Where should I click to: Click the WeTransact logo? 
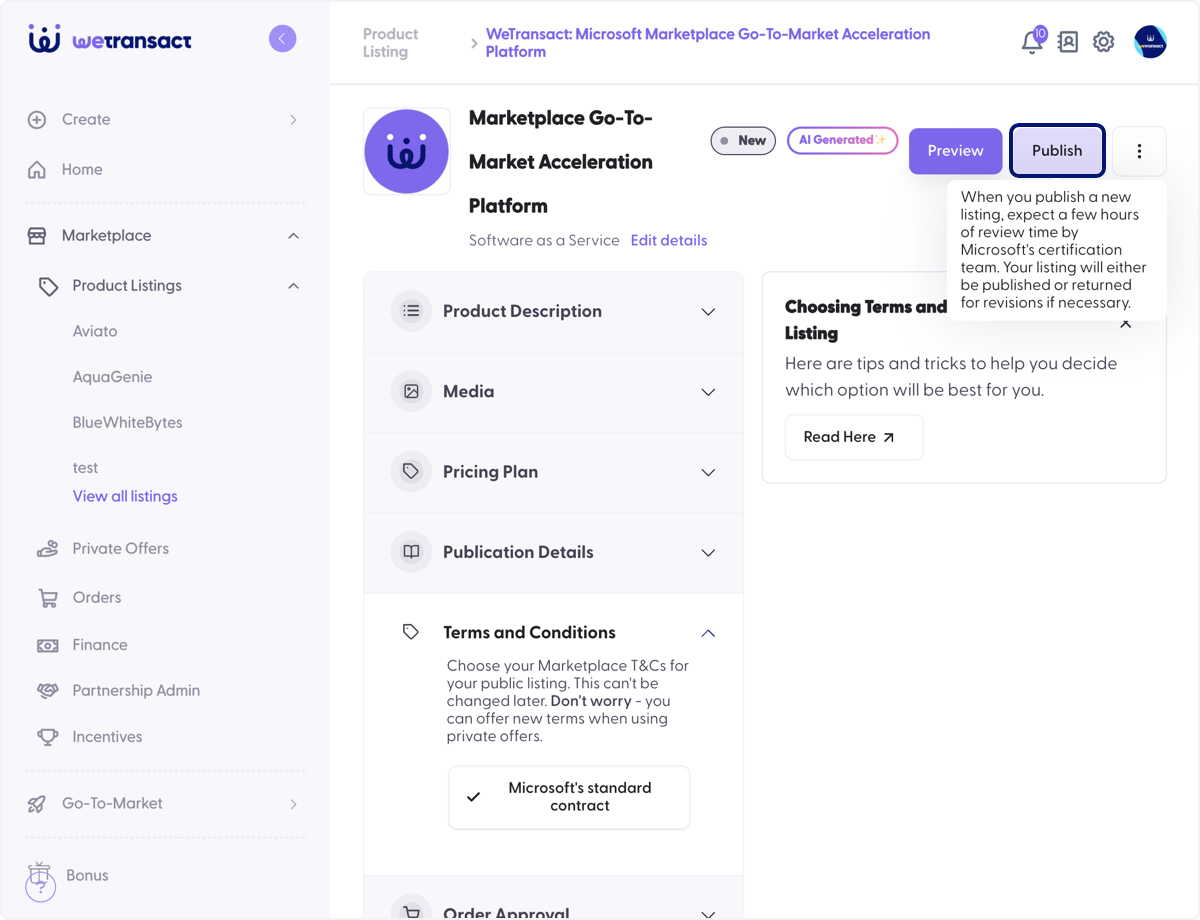click(110, 40)
